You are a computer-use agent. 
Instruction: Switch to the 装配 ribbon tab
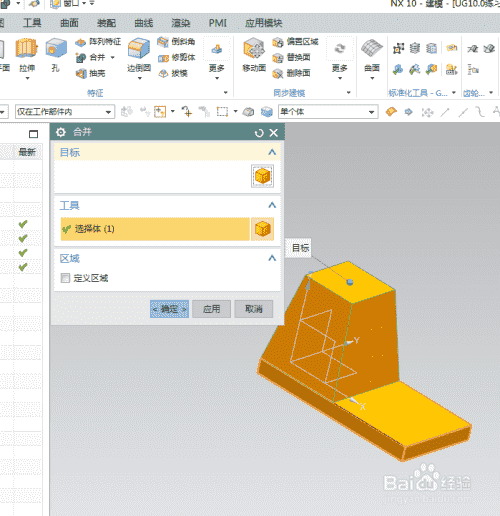click(x=106, y=23)
